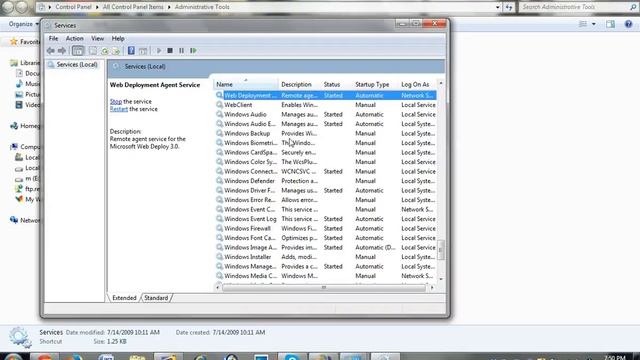Viewport: 640px width, 360px height.
Task: Click Windows Backup gear icon
Action: click(219, 133)
